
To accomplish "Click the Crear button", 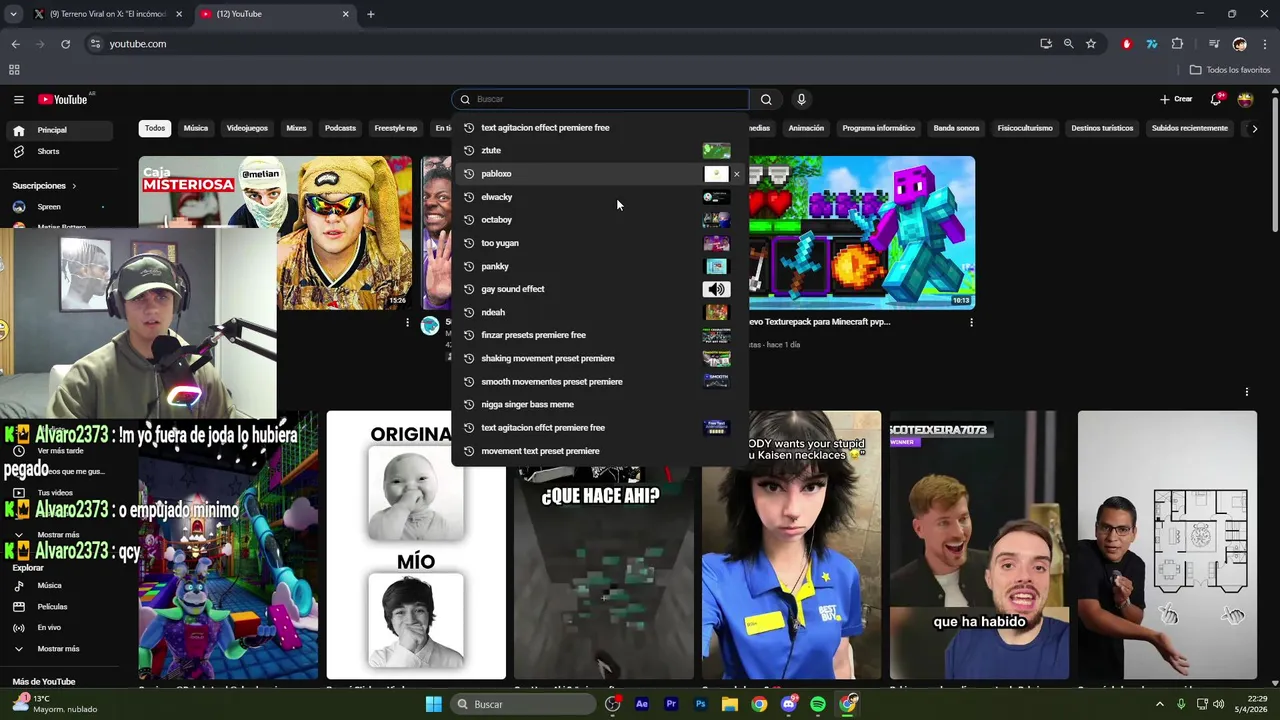I will (1177, 99).
